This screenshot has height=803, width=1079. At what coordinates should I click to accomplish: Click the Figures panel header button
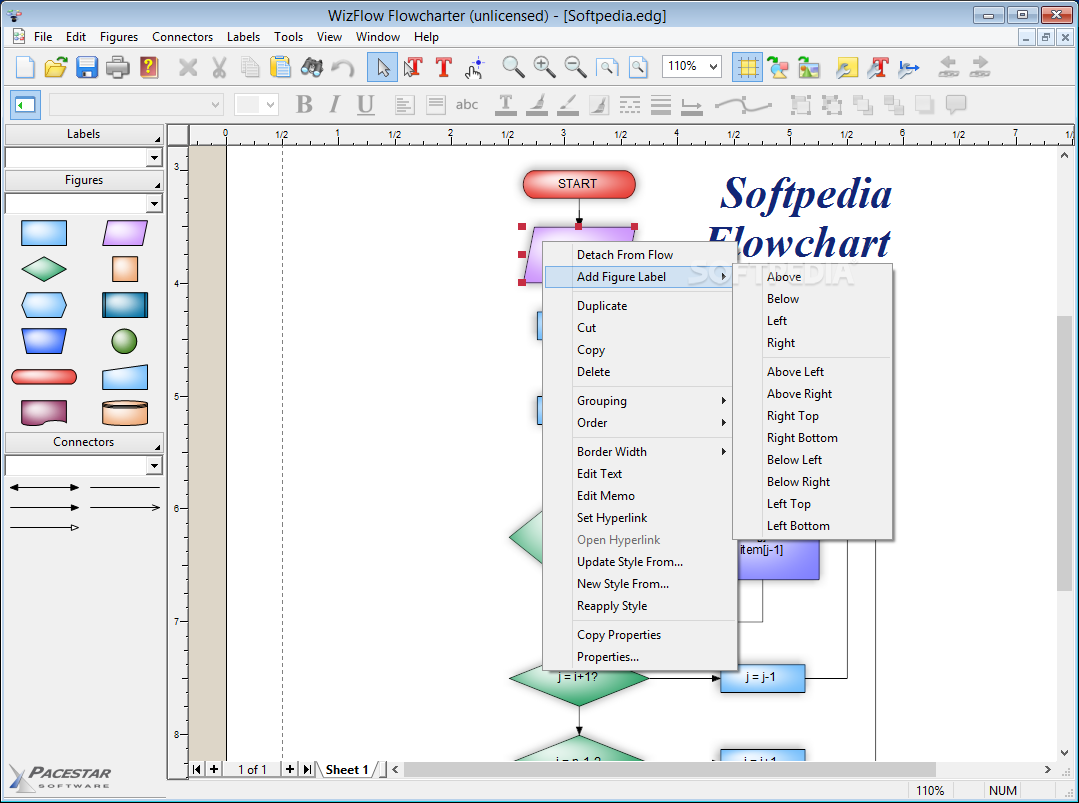[x=83, y=180]
